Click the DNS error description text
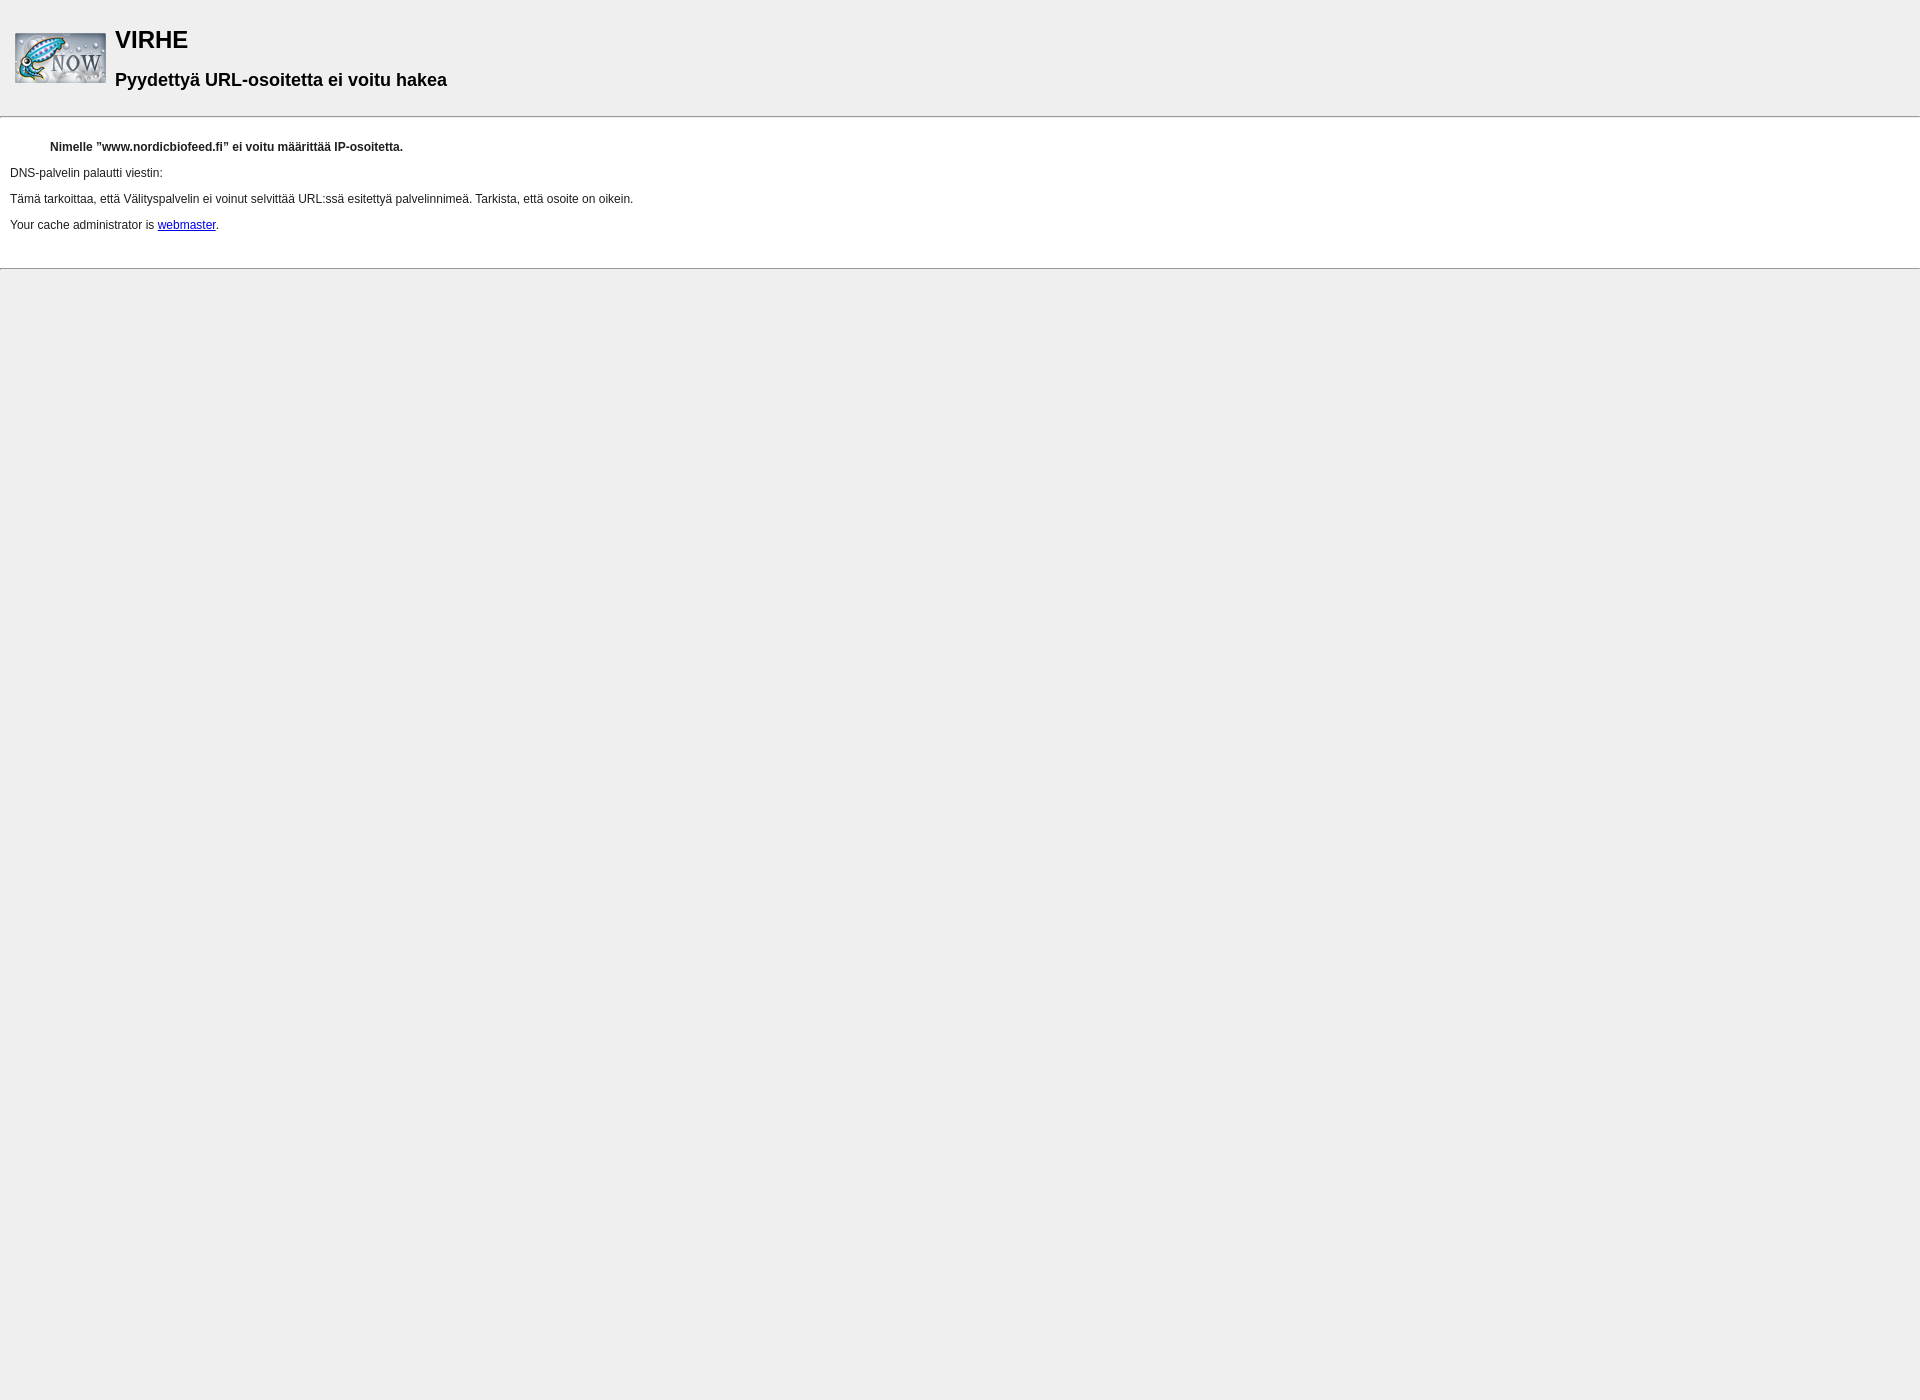The image size is (1920, 1400). (x=225, y=146)
